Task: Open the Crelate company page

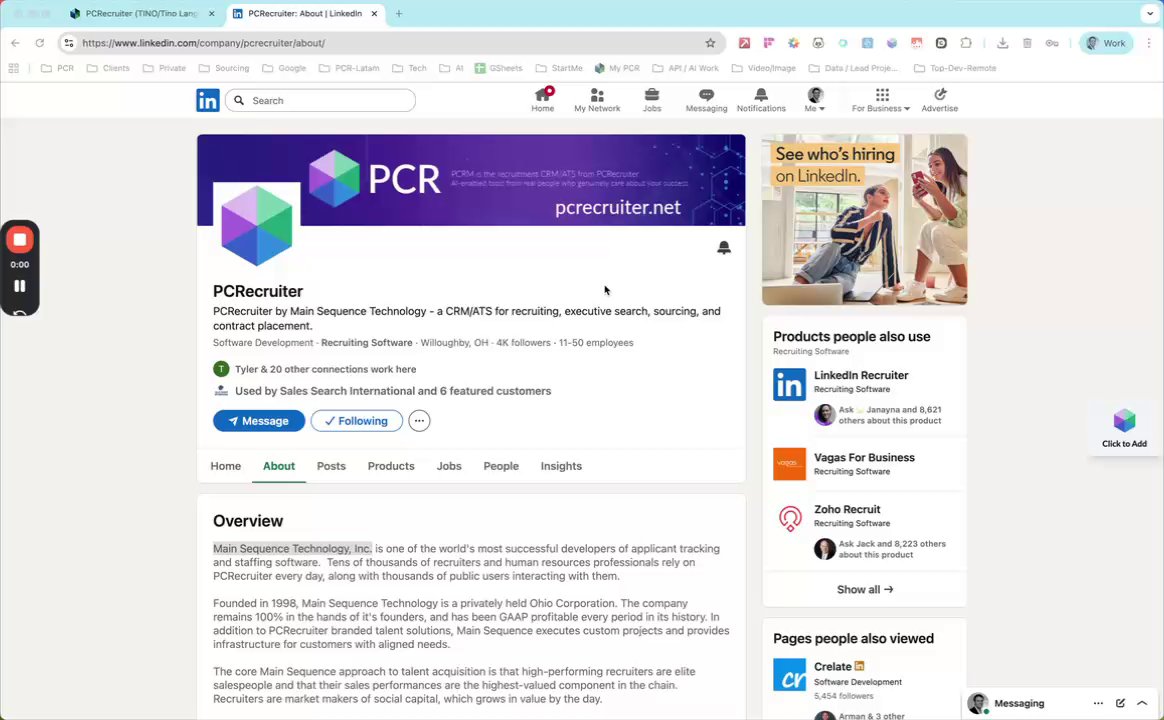Action: (833, 667)
